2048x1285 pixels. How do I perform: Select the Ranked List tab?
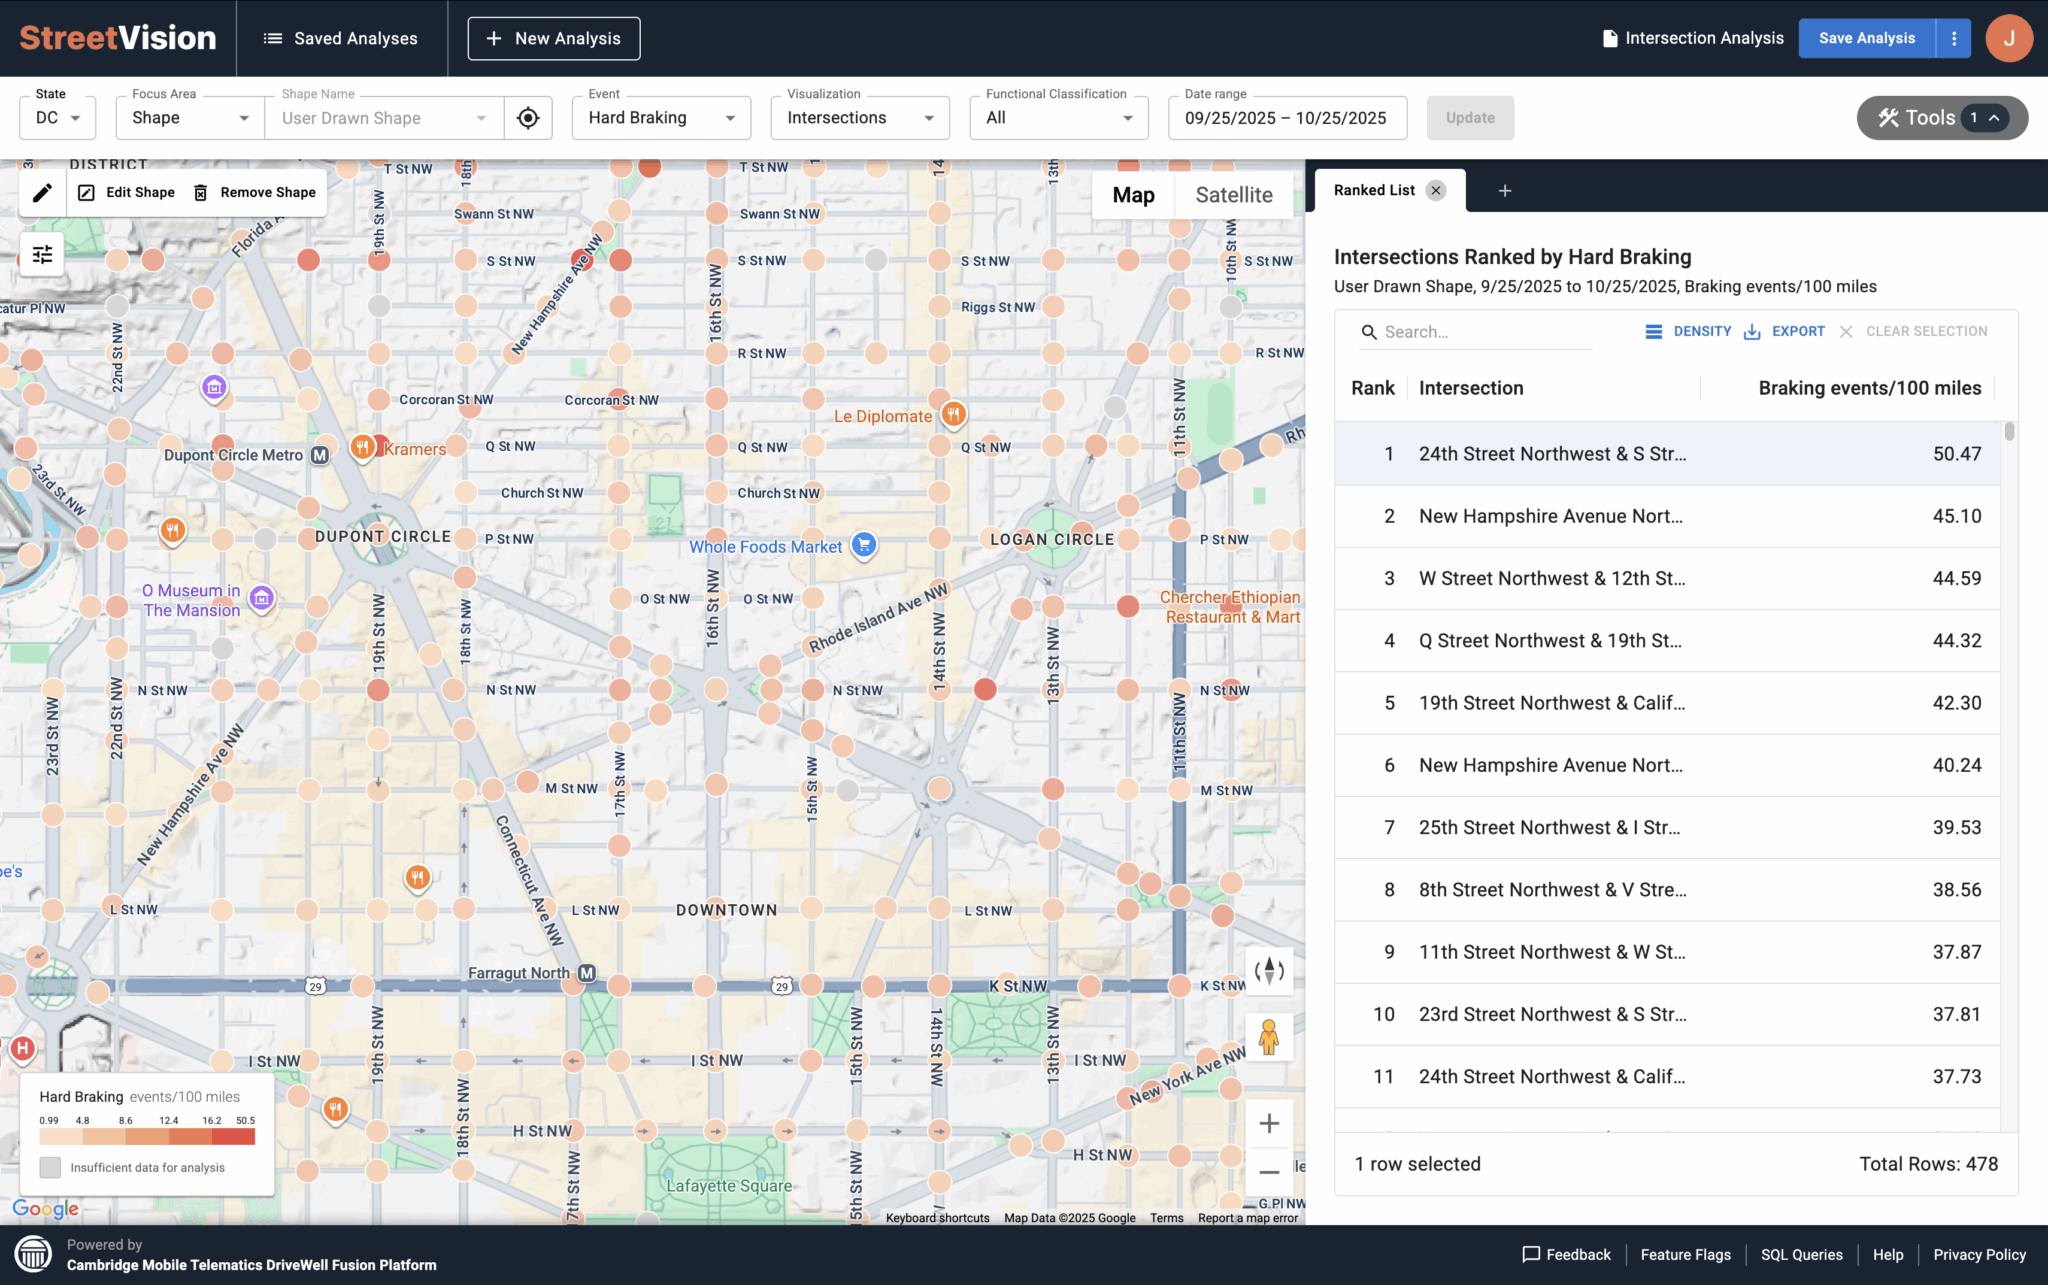(x=1374, y=191)
